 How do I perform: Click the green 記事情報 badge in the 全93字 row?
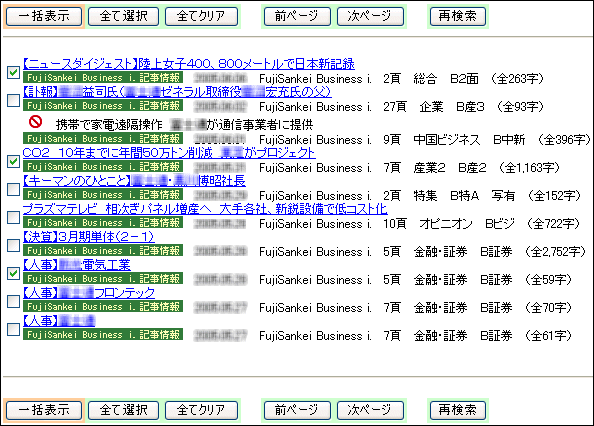point(103,106)
